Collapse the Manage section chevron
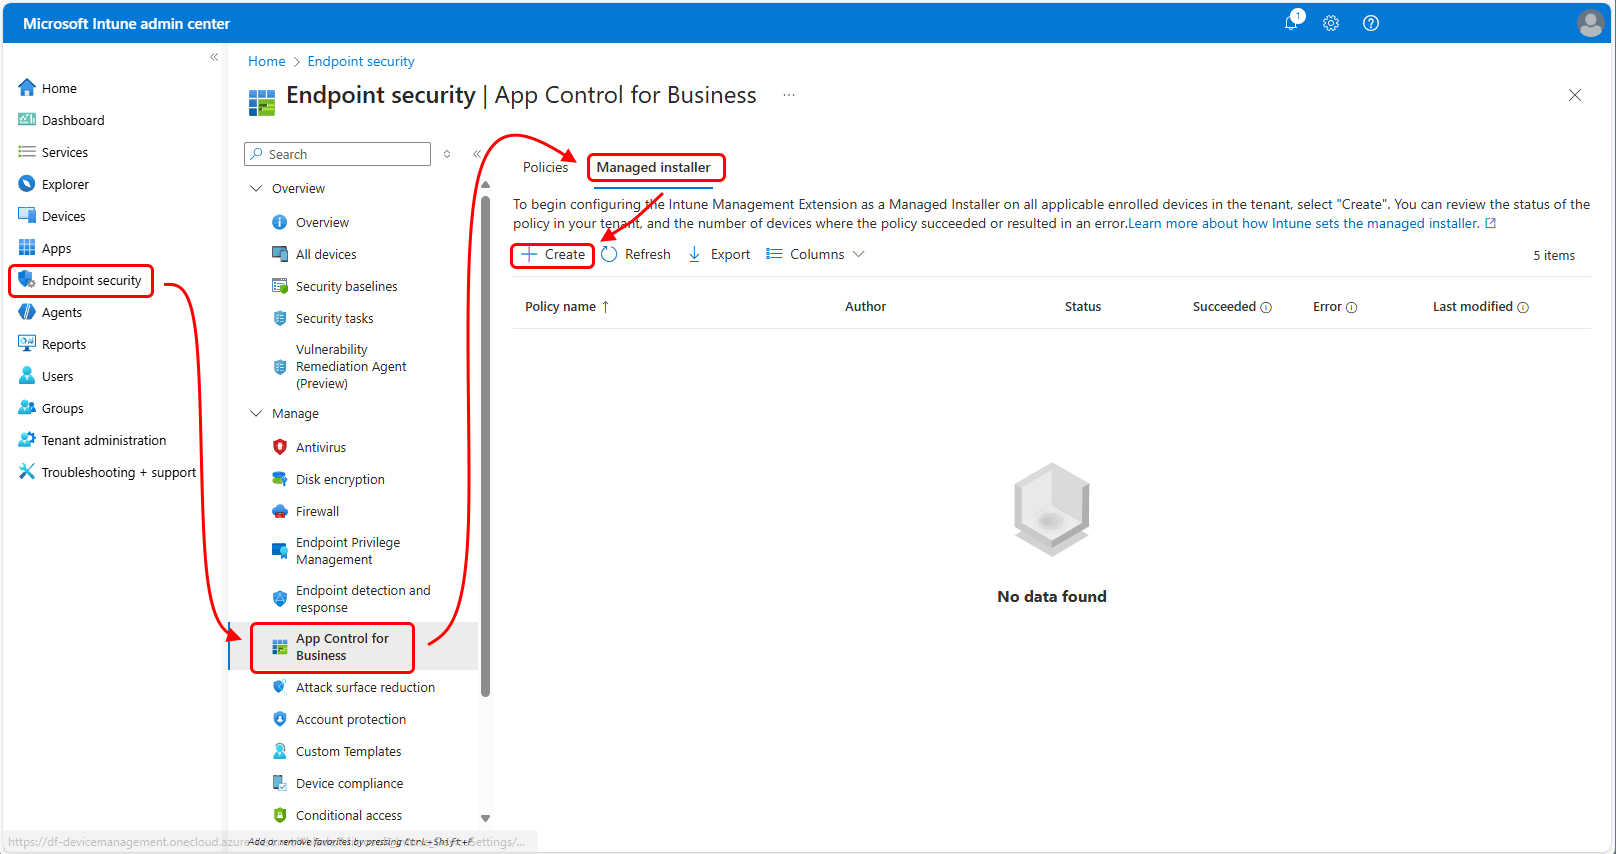Image resolution: width=1616 pixels, height=854 pixels. [x=256, y=414]
